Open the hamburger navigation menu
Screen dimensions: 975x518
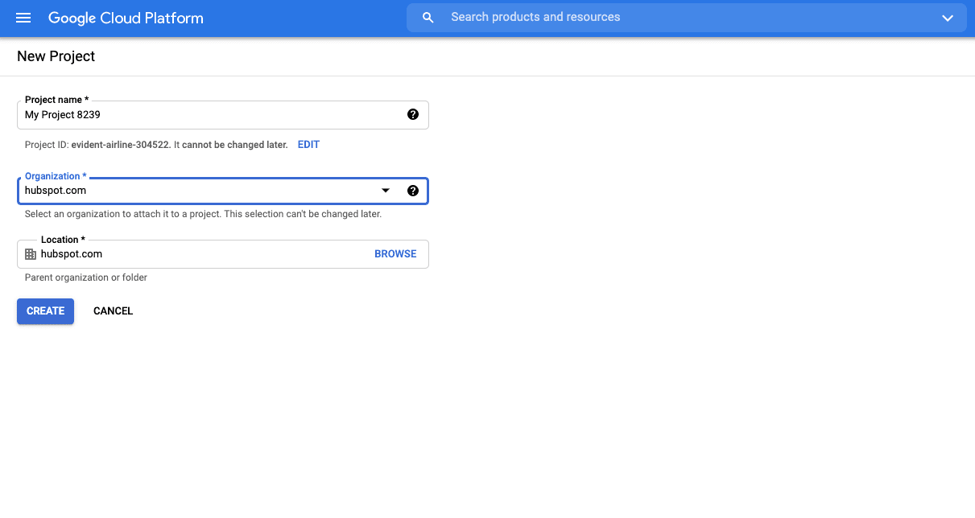click(23, 18)
